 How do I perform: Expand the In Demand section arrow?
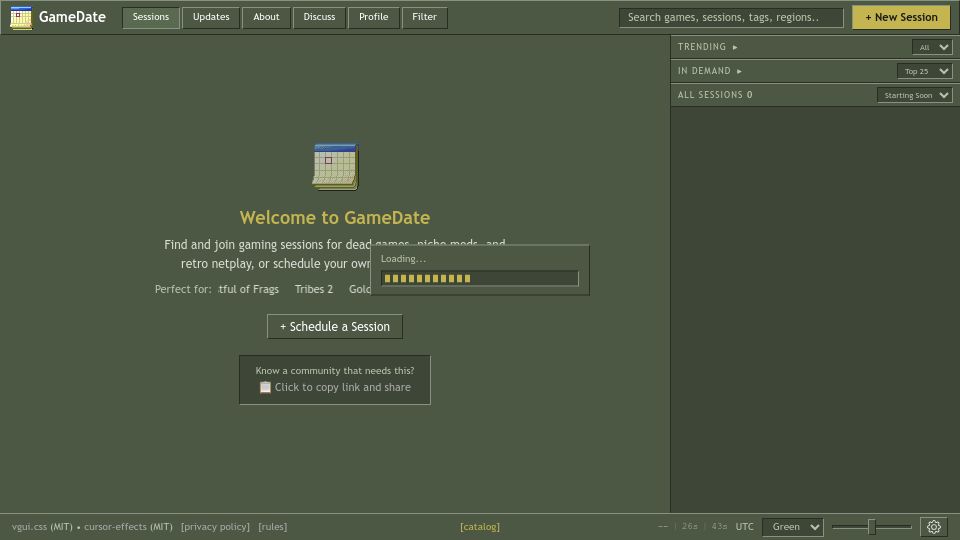(x=740, y=71)
